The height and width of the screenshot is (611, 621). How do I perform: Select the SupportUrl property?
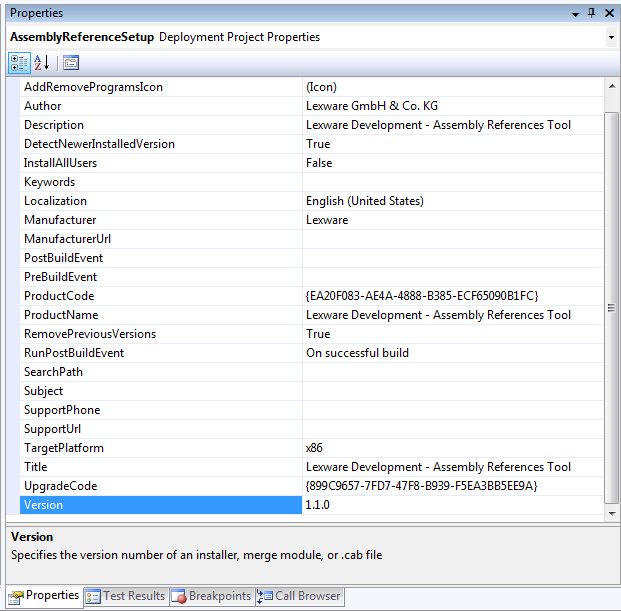[x=161, y=429]
